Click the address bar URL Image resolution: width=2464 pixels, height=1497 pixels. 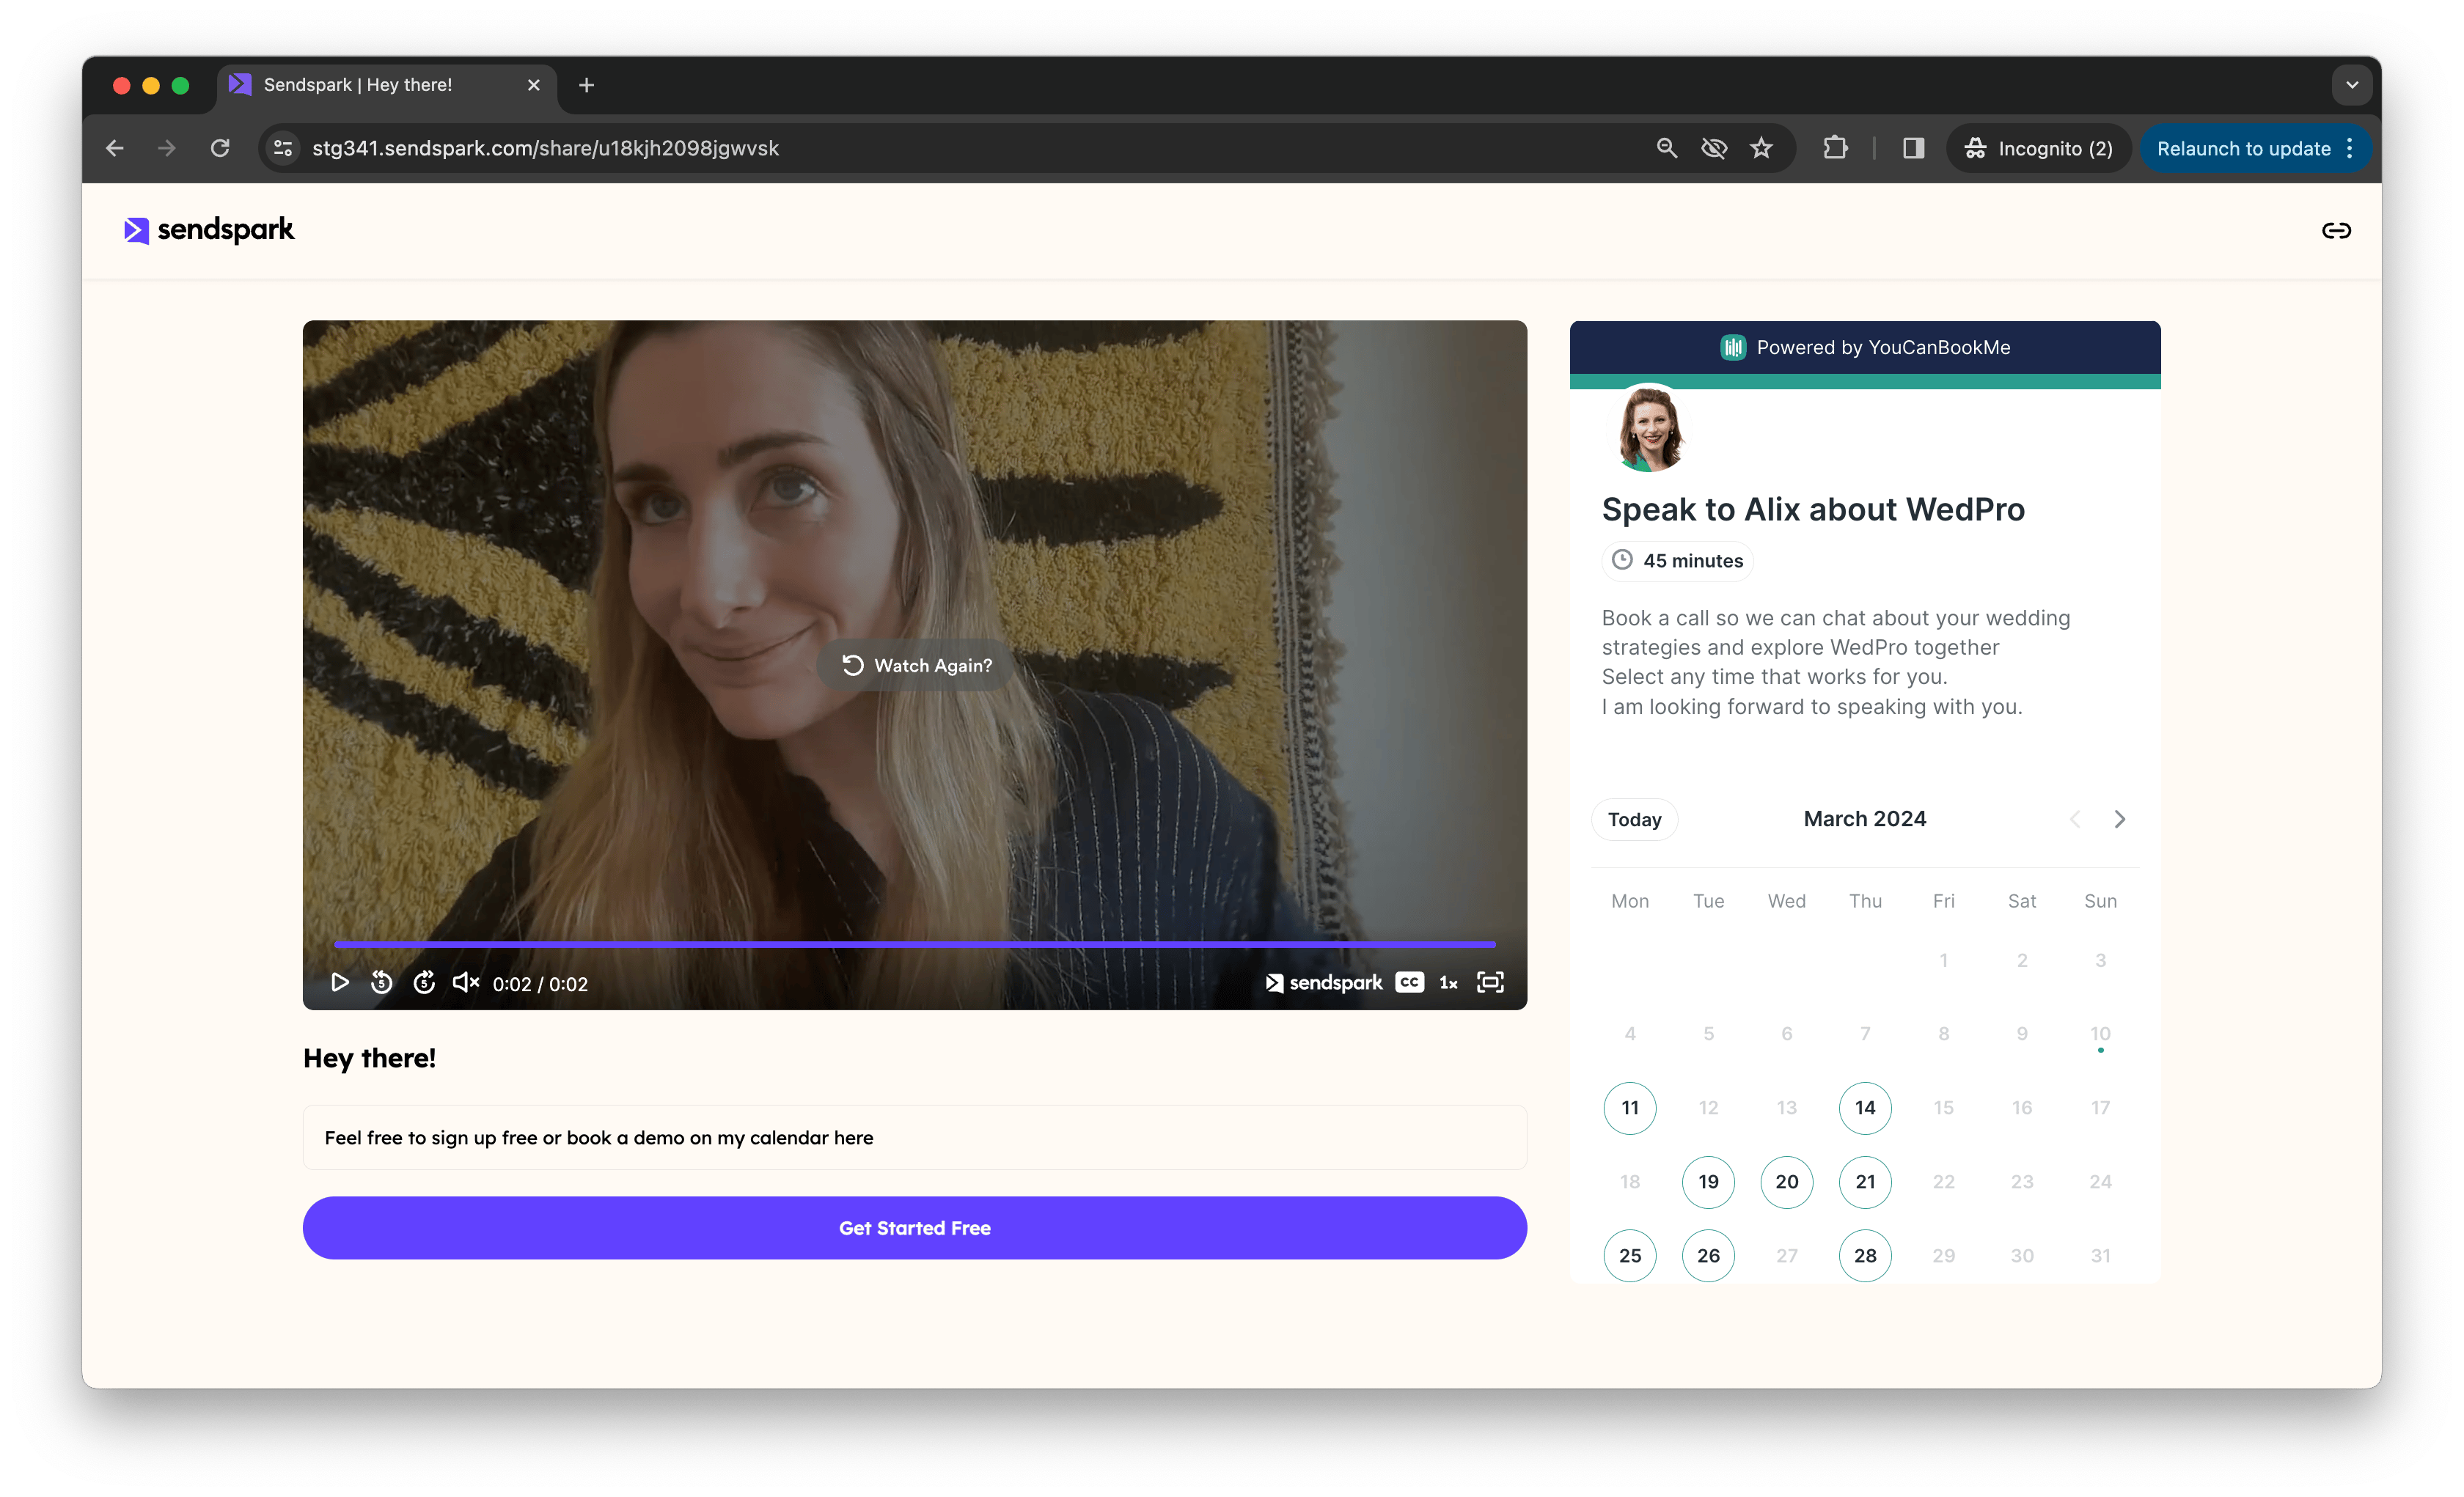pos(545,148)
